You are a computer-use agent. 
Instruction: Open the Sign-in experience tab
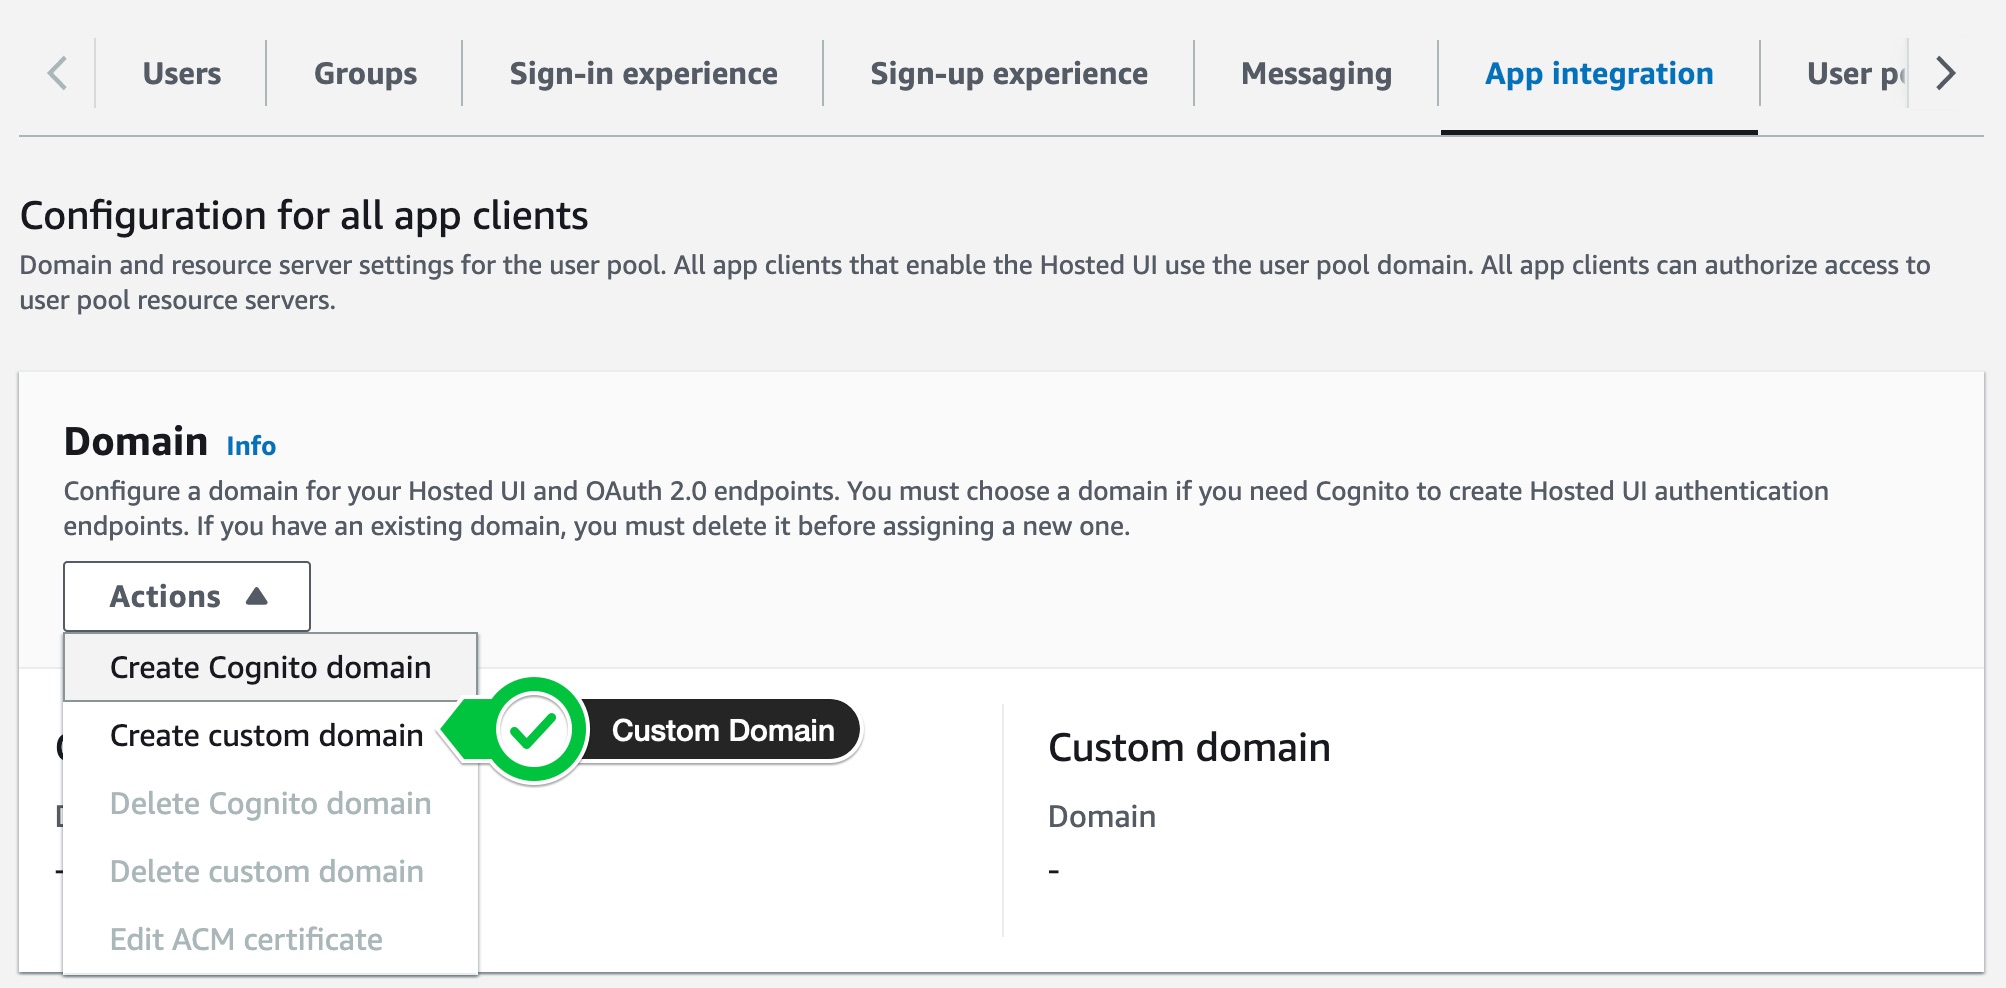(x=643, y=73)
